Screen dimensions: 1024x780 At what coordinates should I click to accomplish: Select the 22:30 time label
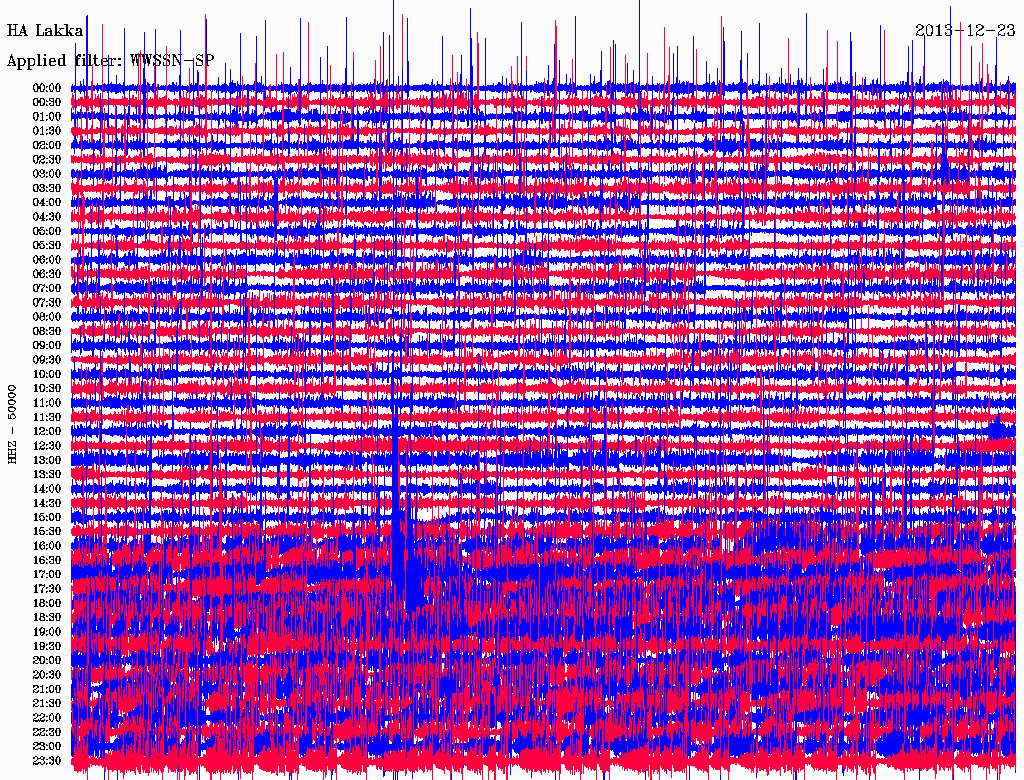[47, 732]
